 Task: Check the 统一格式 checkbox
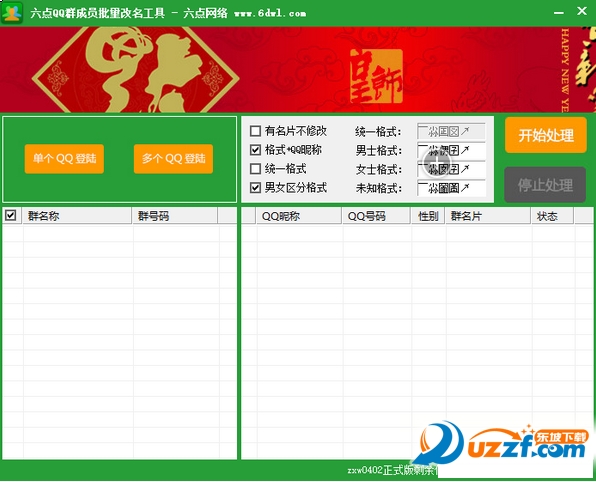point(255,168)
